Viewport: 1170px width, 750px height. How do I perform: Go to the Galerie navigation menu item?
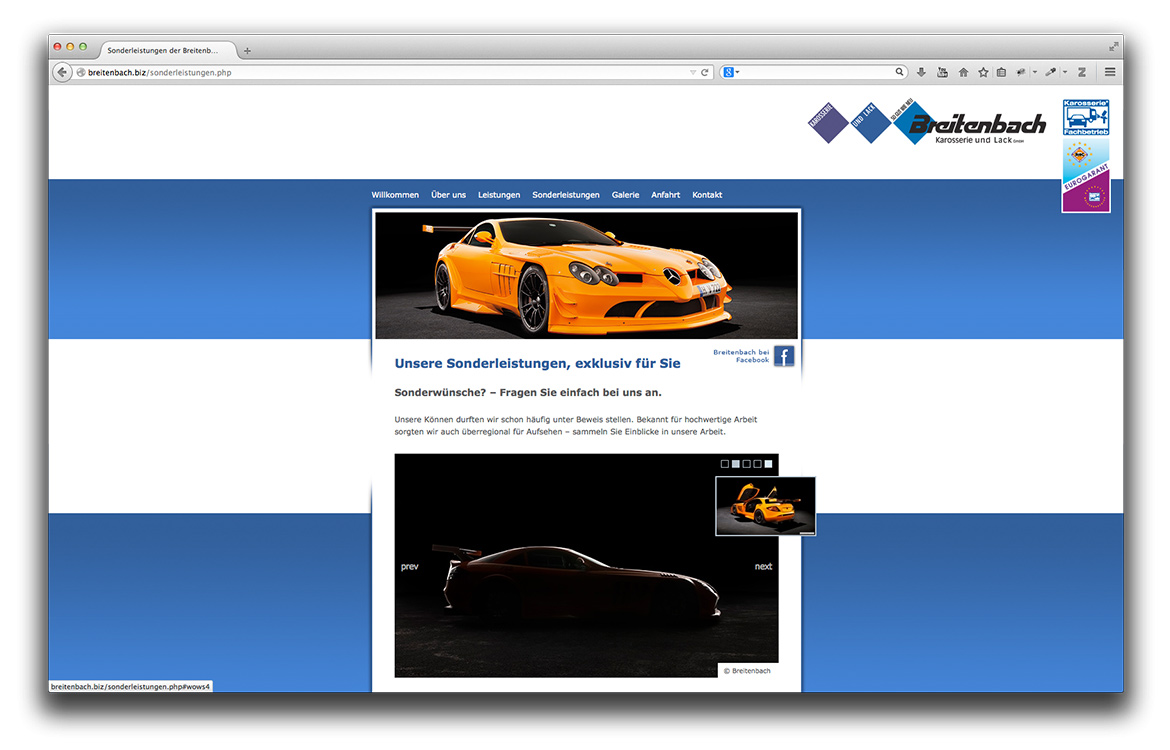coord(625,195)
